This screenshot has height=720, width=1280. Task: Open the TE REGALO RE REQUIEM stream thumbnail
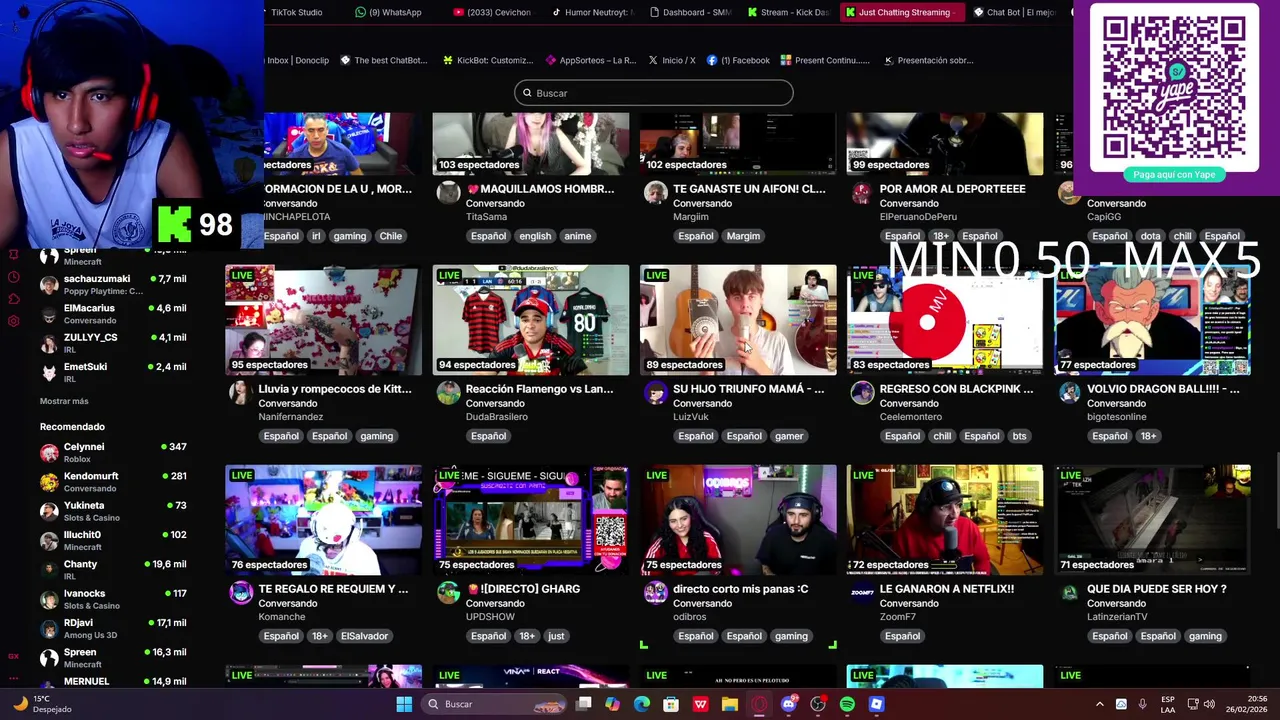click(x=324, y=520)
